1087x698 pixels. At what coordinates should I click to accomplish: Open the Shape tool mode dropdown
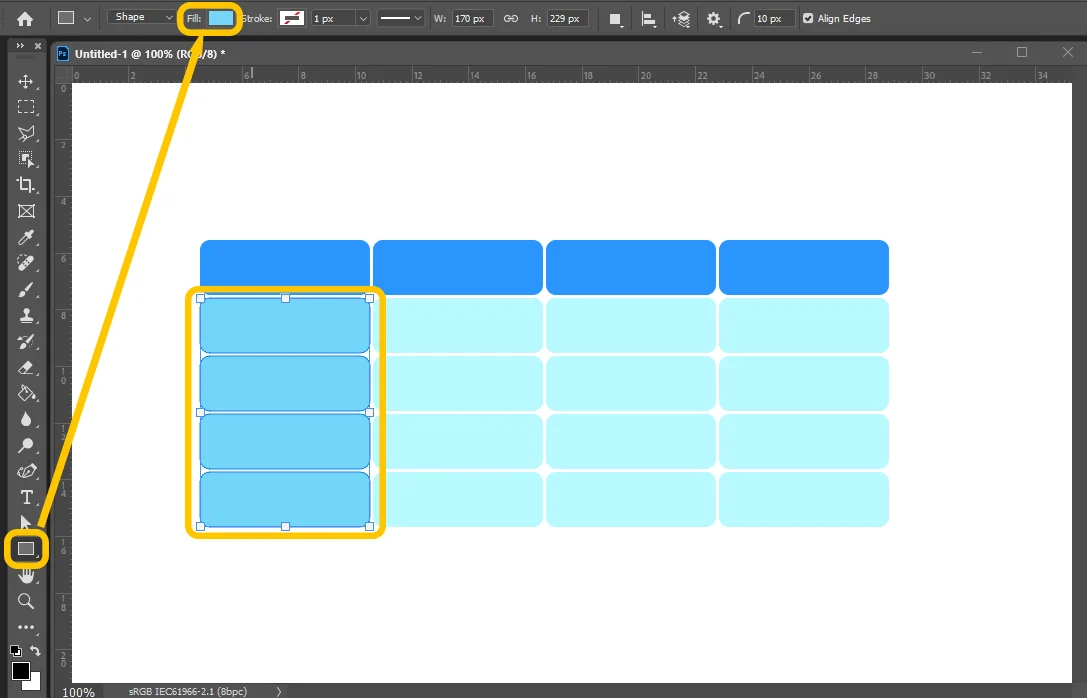pos(144,17)
